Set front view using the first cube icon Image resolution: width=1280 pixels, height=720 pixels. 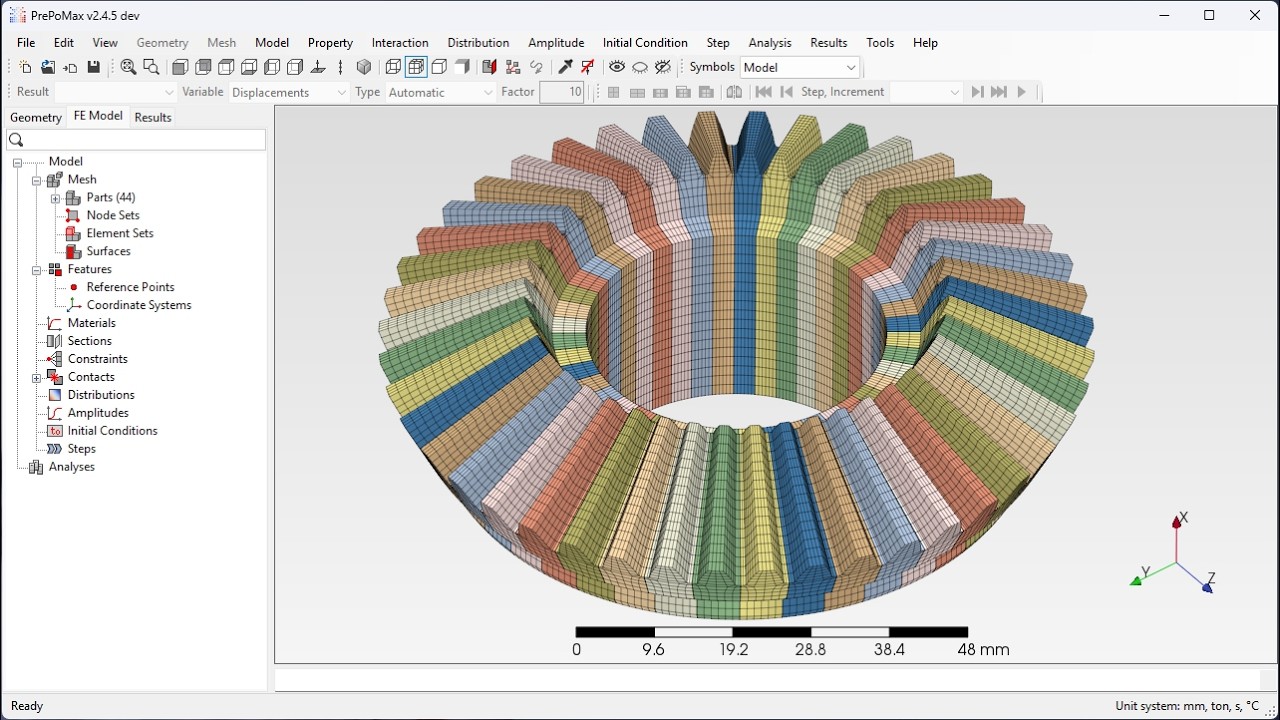(x=180, y=67)
